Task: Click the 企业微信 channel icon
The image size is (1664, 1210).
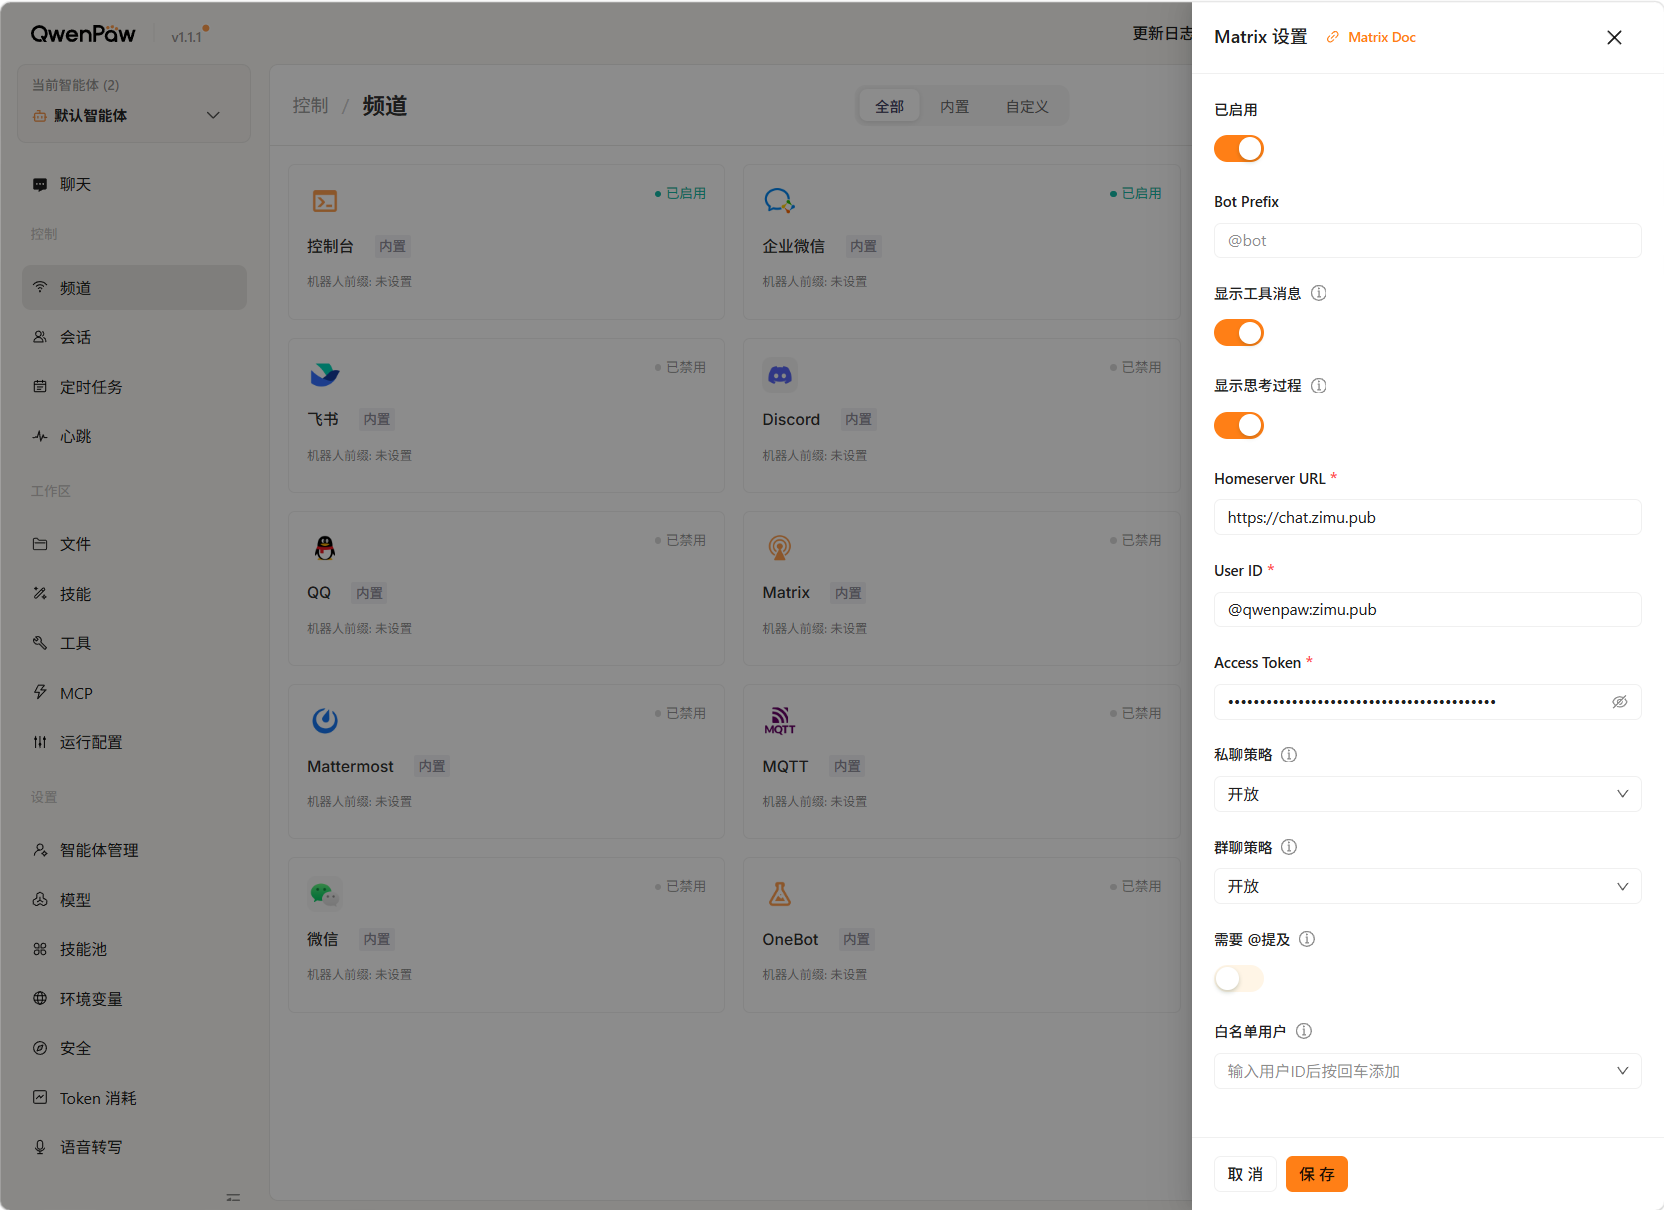Action: tap(780, 201)
